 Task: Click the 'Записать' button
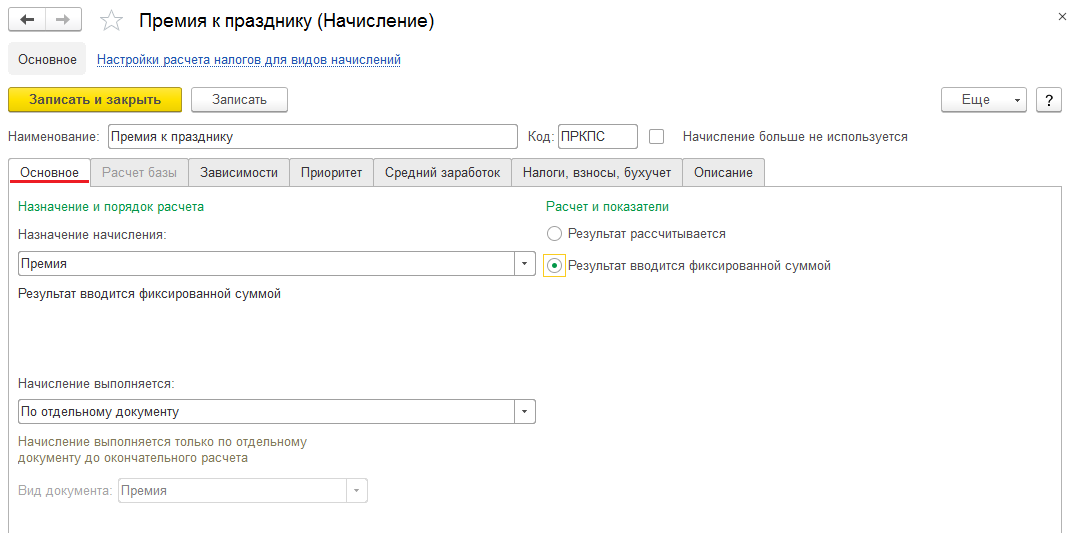tap(239, 100)
